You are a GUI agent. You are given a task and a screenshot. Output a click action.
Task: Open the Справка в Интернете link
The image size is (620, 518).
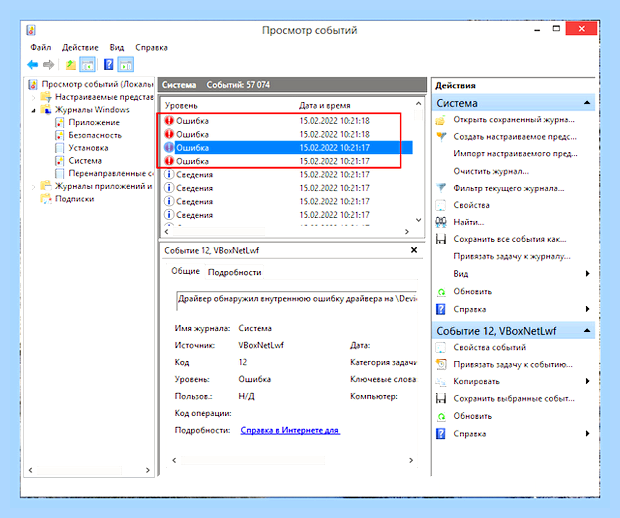pos(290,430)
